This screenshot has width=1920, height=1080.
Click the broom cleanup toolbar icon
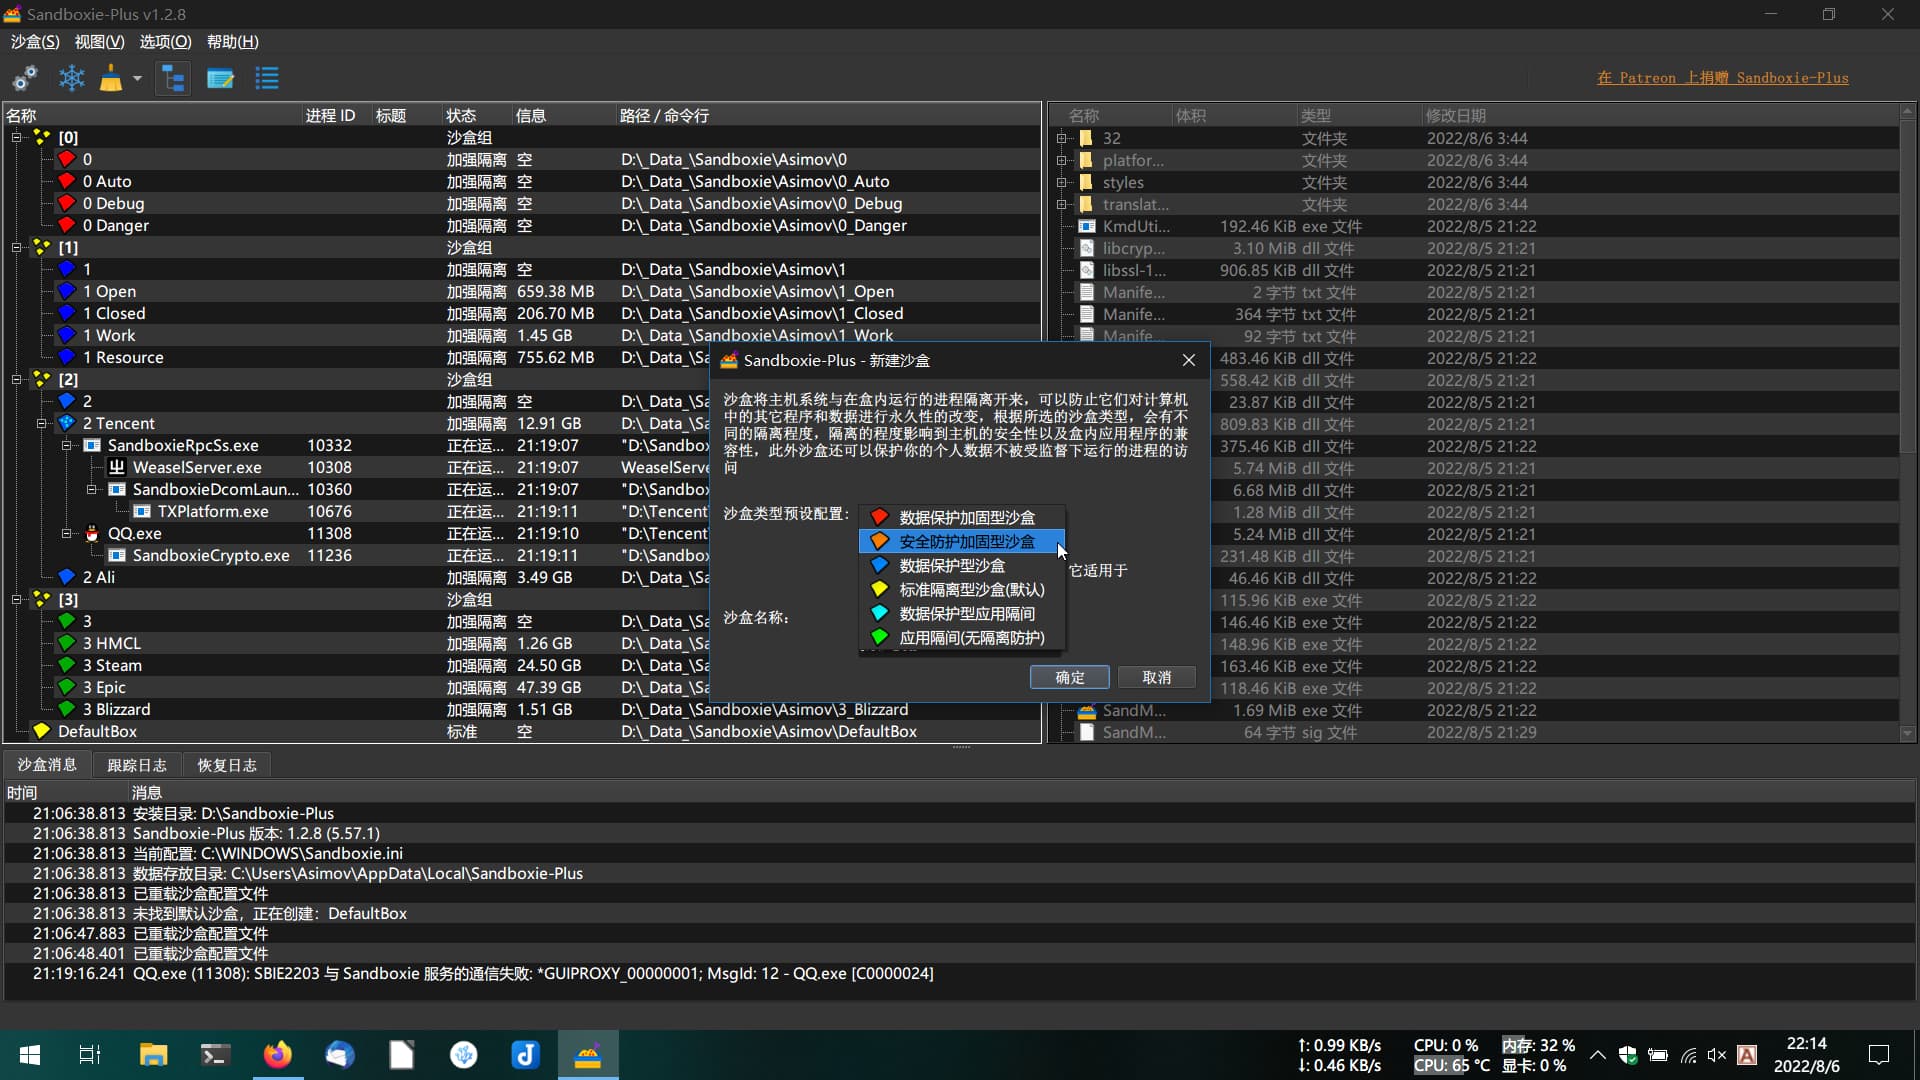[x=111, y=78]
